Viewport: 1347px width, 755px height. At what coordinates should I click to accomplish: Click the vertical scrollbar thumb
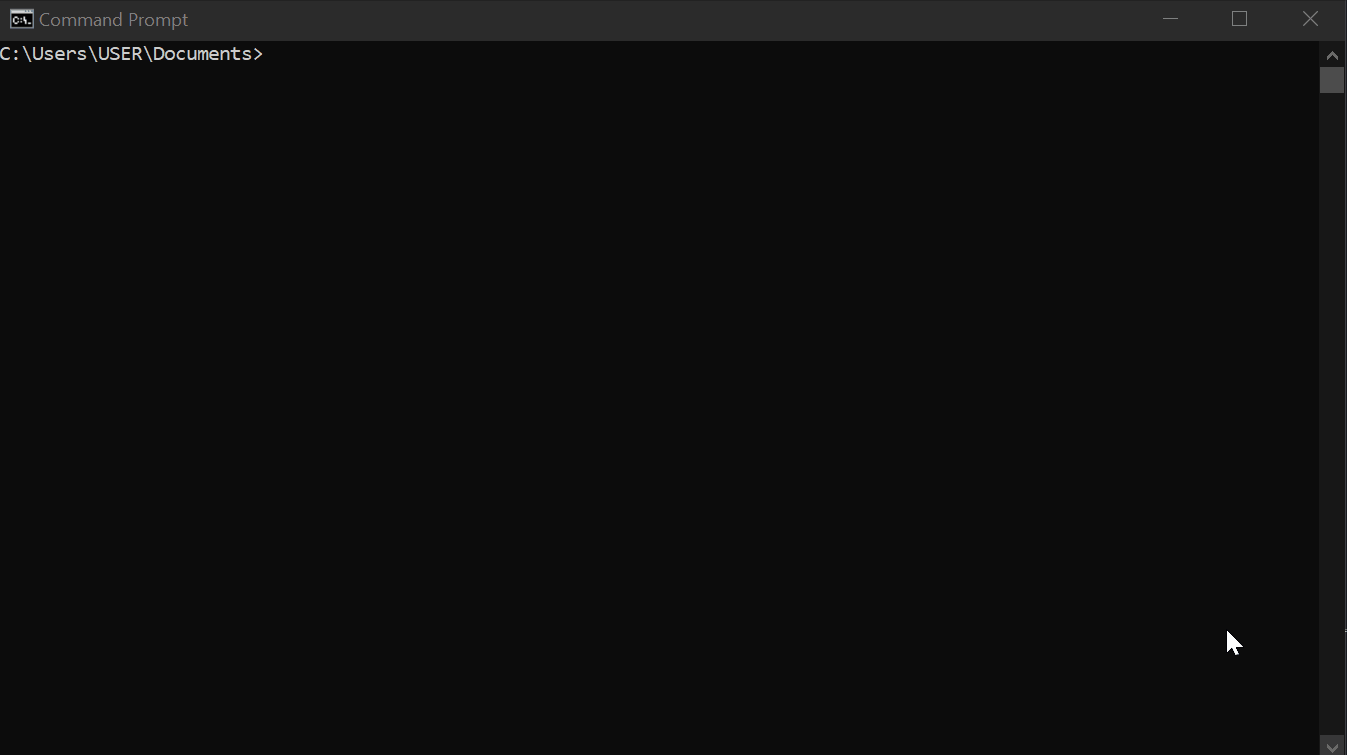pyautogui.click(x=1332, y=81)
